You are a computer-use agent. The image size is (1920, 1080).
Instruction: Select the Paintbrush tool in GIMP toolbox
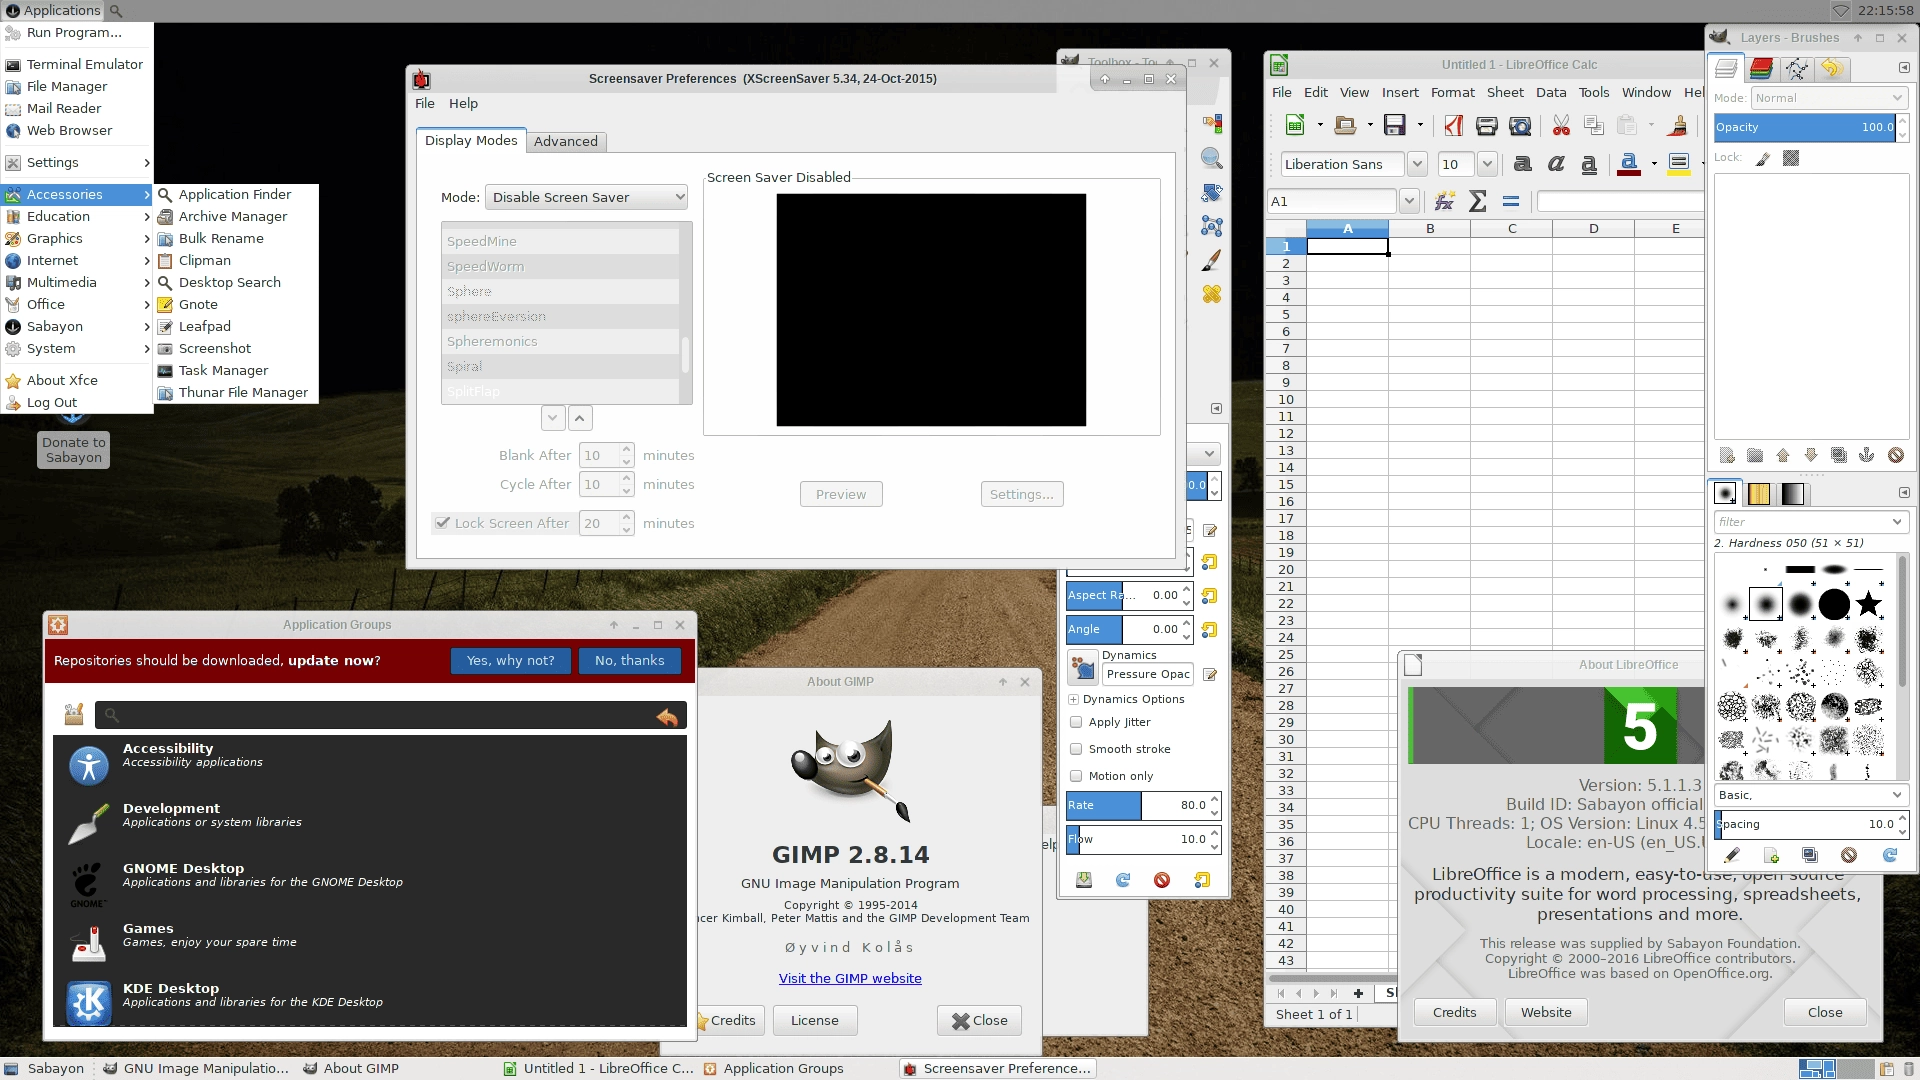coord(1212,260)
